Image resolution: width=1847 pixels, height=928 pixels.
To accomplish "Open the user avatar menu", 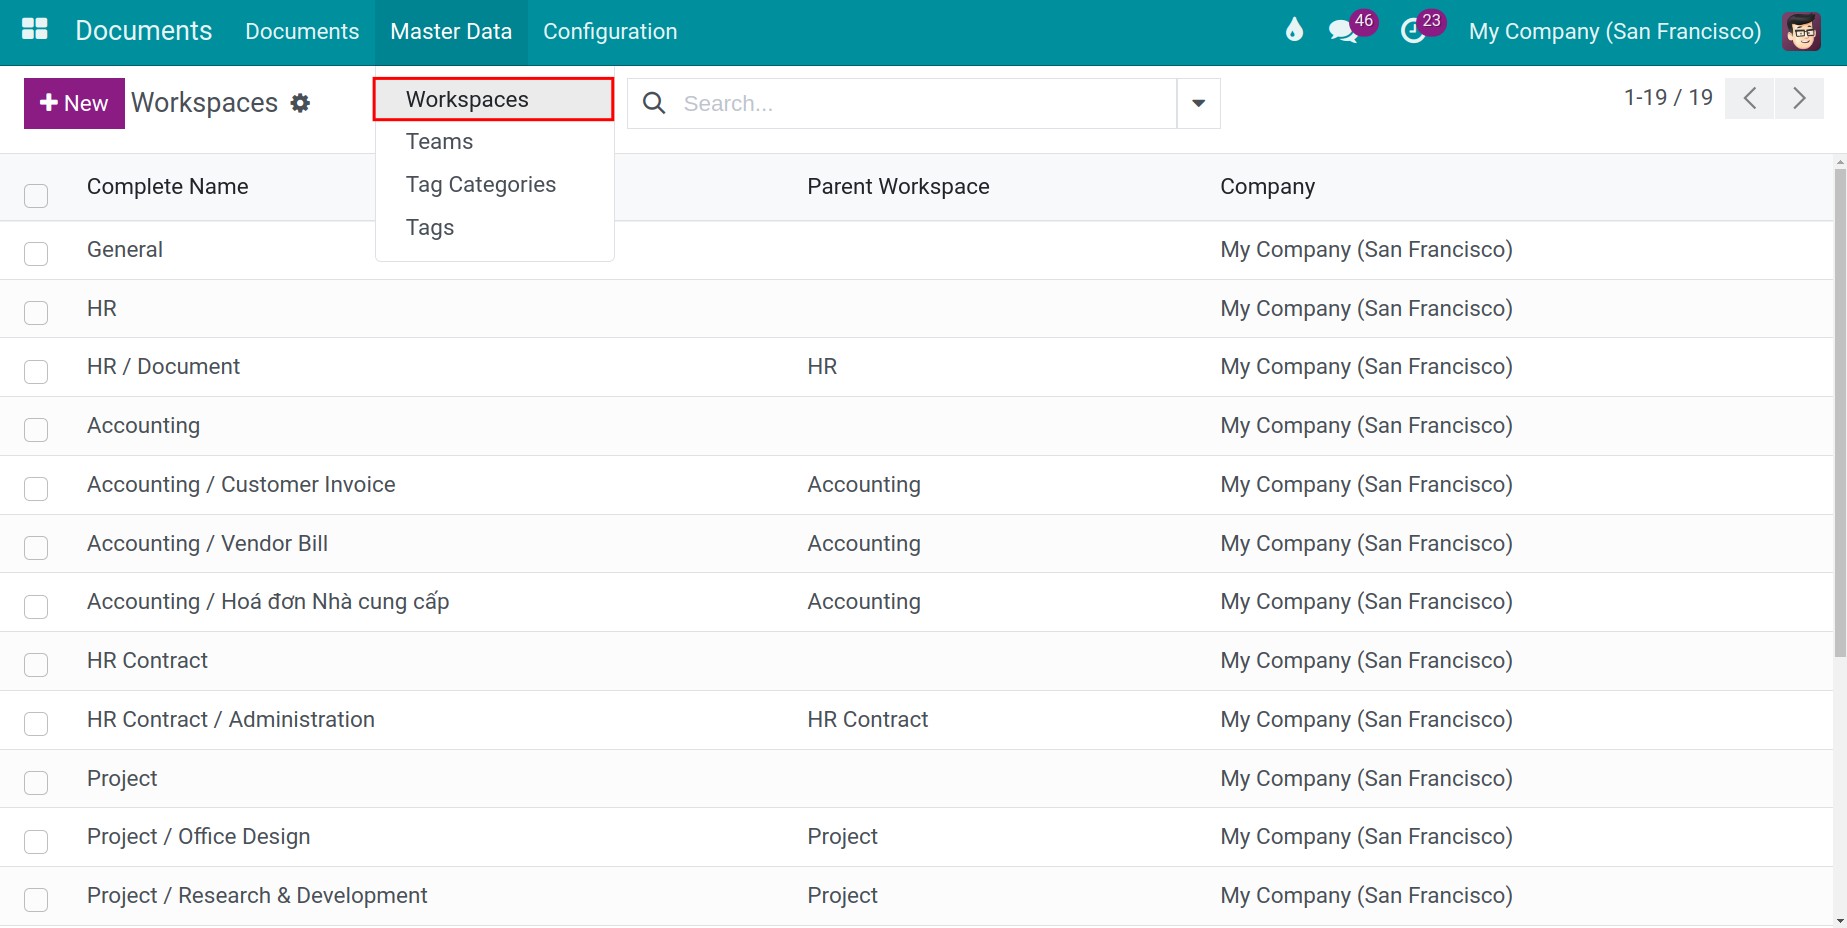I will (x=1801, y=31).
